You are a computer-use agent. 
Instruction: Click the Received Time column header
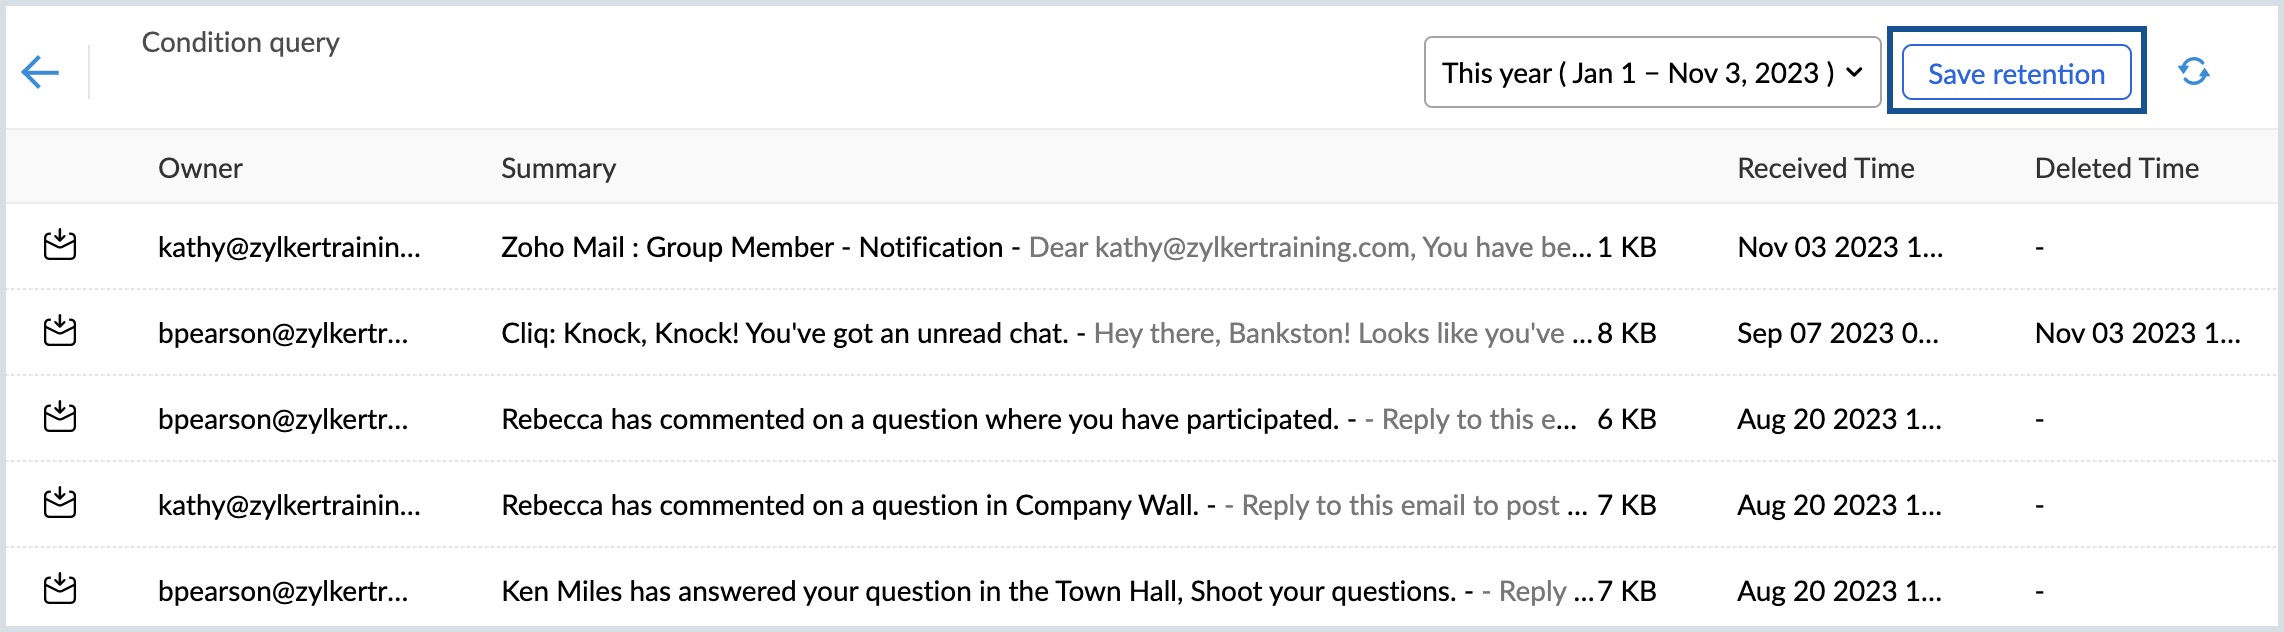tap(1825, 168)
